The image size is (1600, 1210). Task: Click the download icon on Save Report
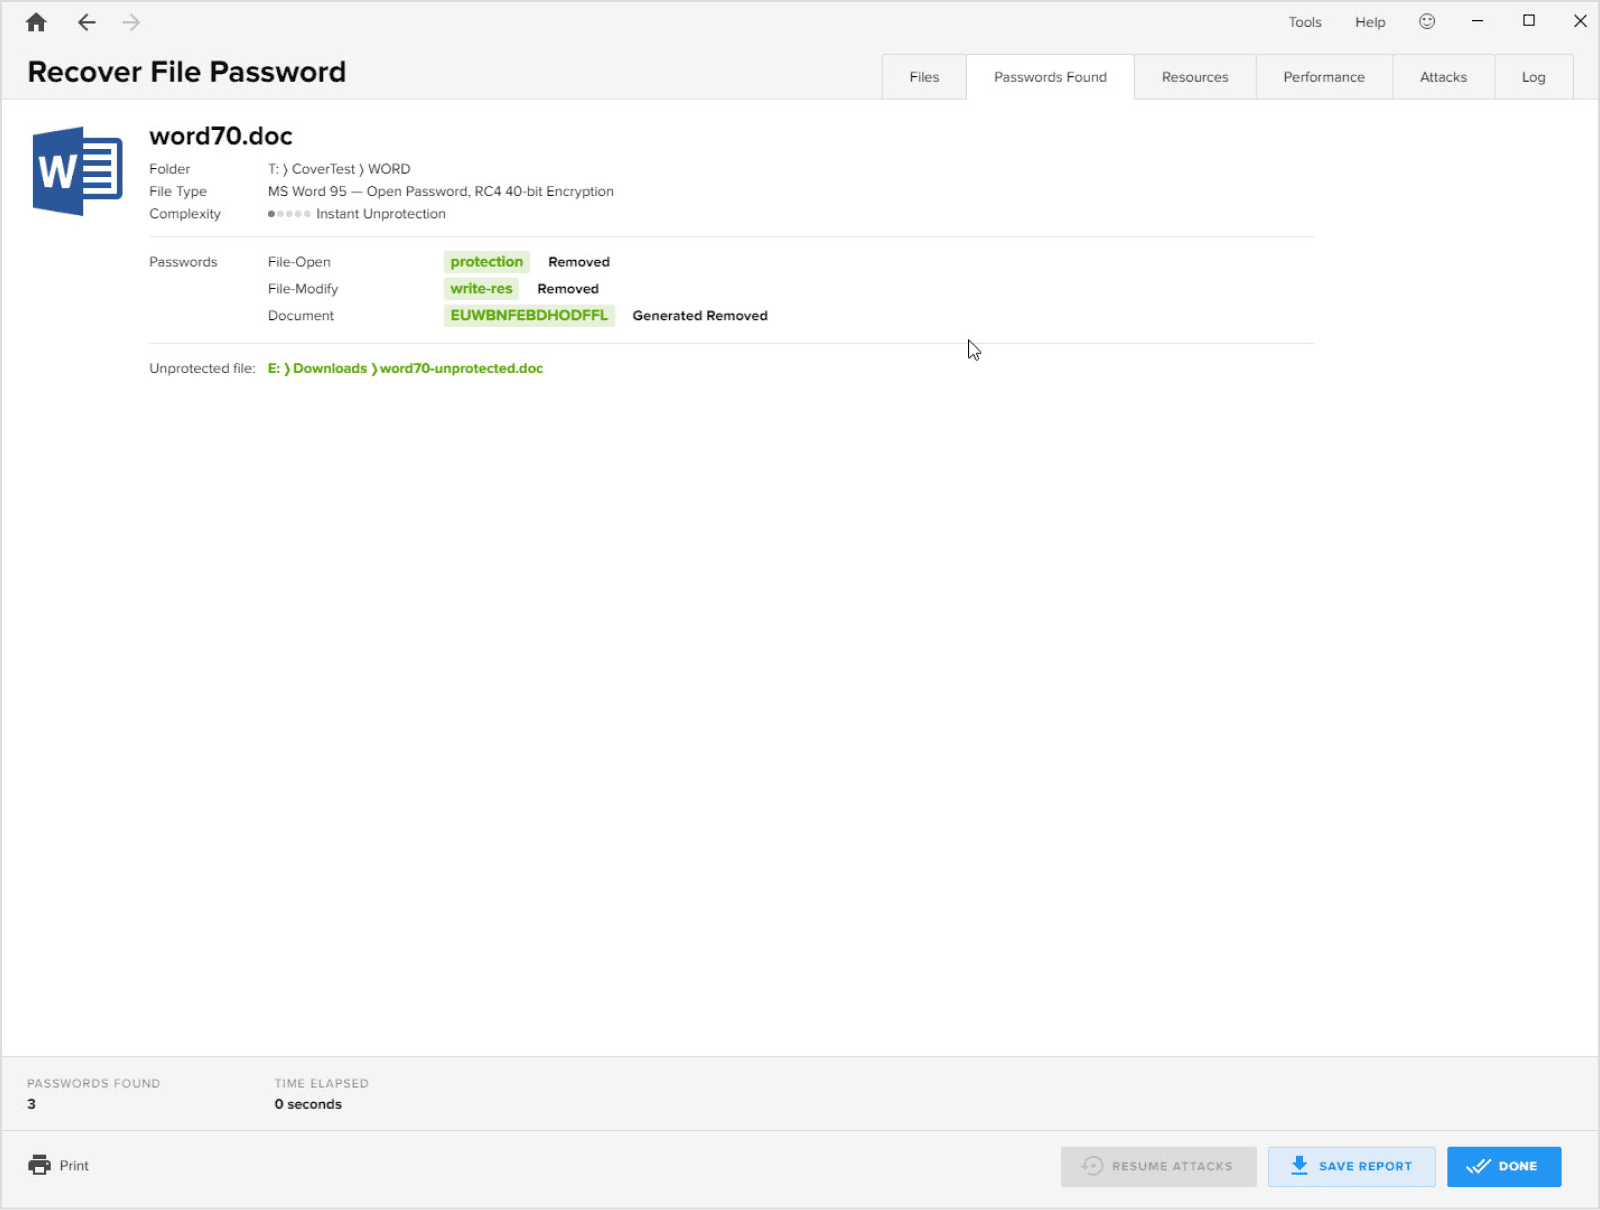[1299, 1166]
